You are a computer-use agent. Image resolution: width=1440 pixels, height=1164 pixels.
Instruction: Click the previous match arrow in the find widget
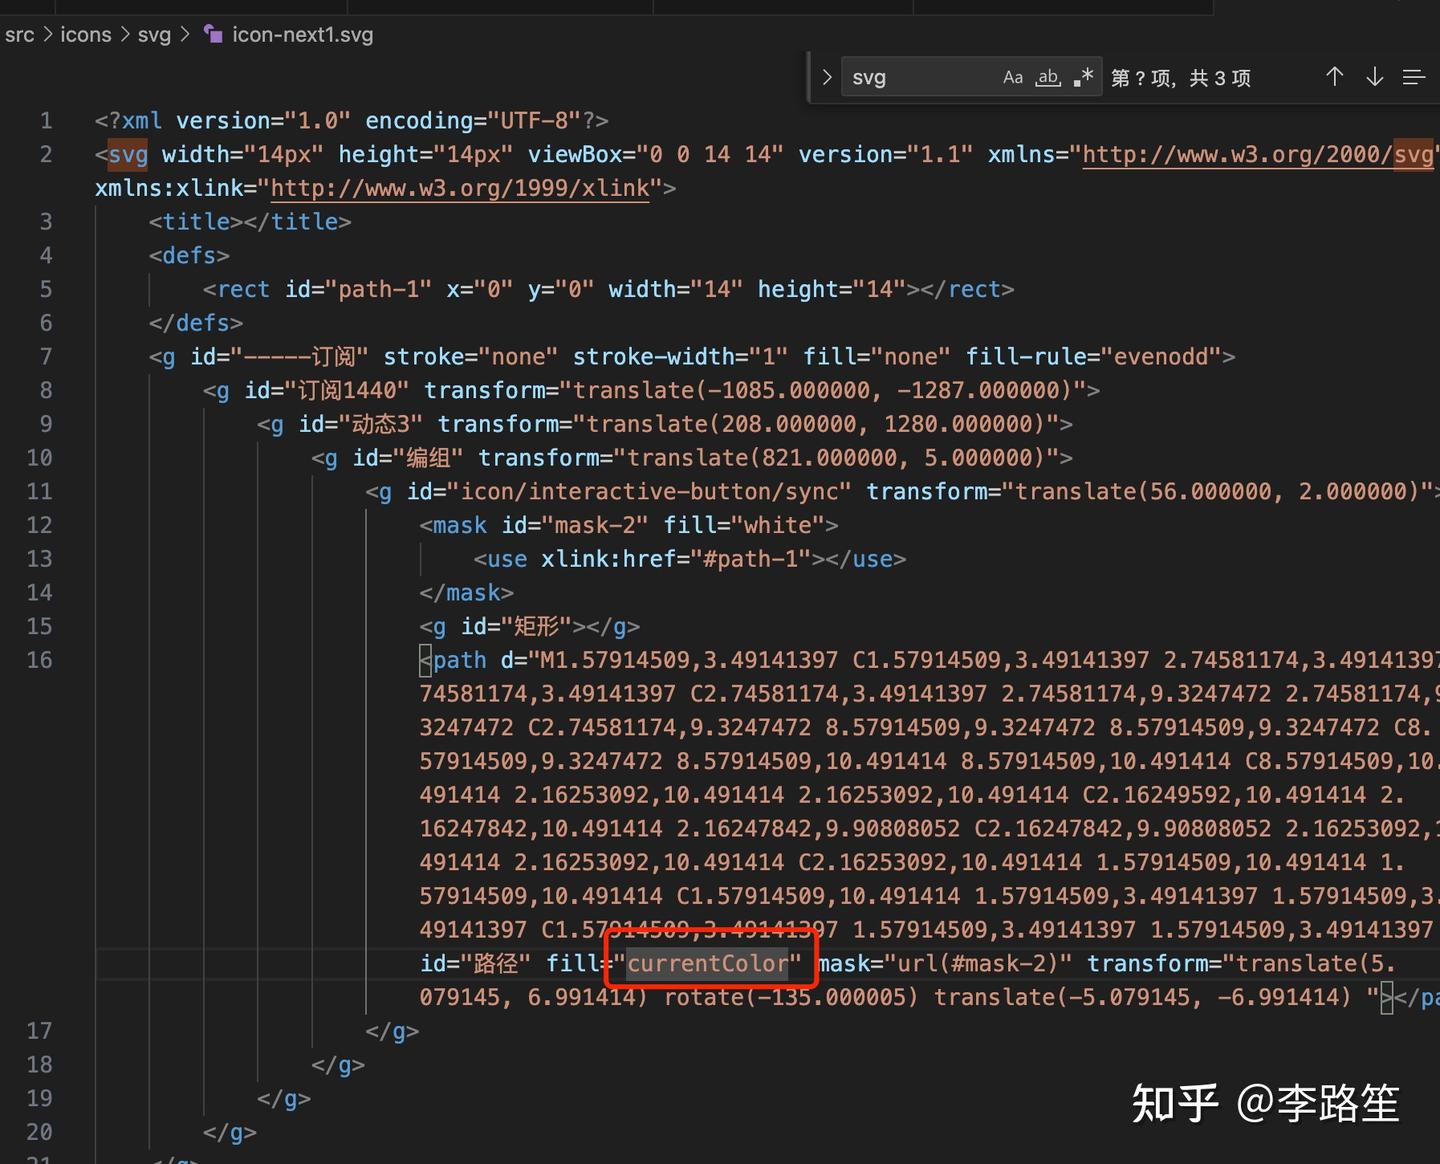[x=1334, y=76]
